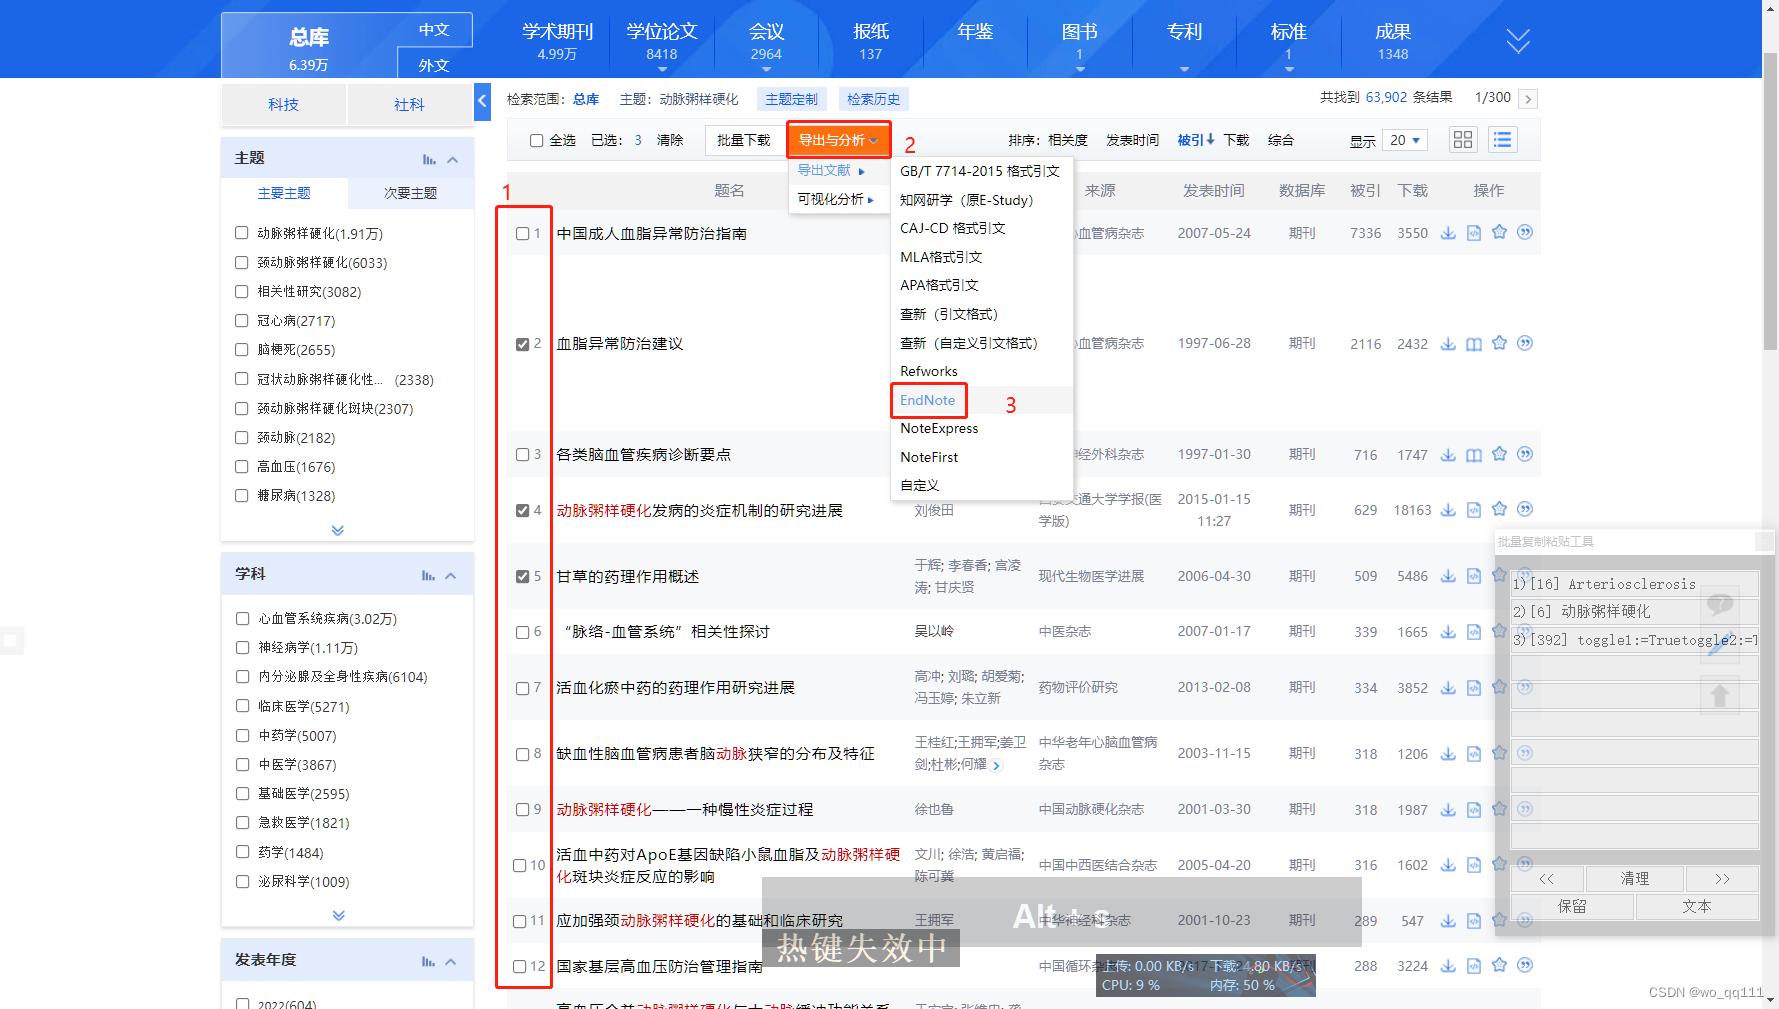This screenshot has width=1779, height=1009.
Task: Read 各类脑血管疾病诊断要点 online
Action: coord(1474,455)
